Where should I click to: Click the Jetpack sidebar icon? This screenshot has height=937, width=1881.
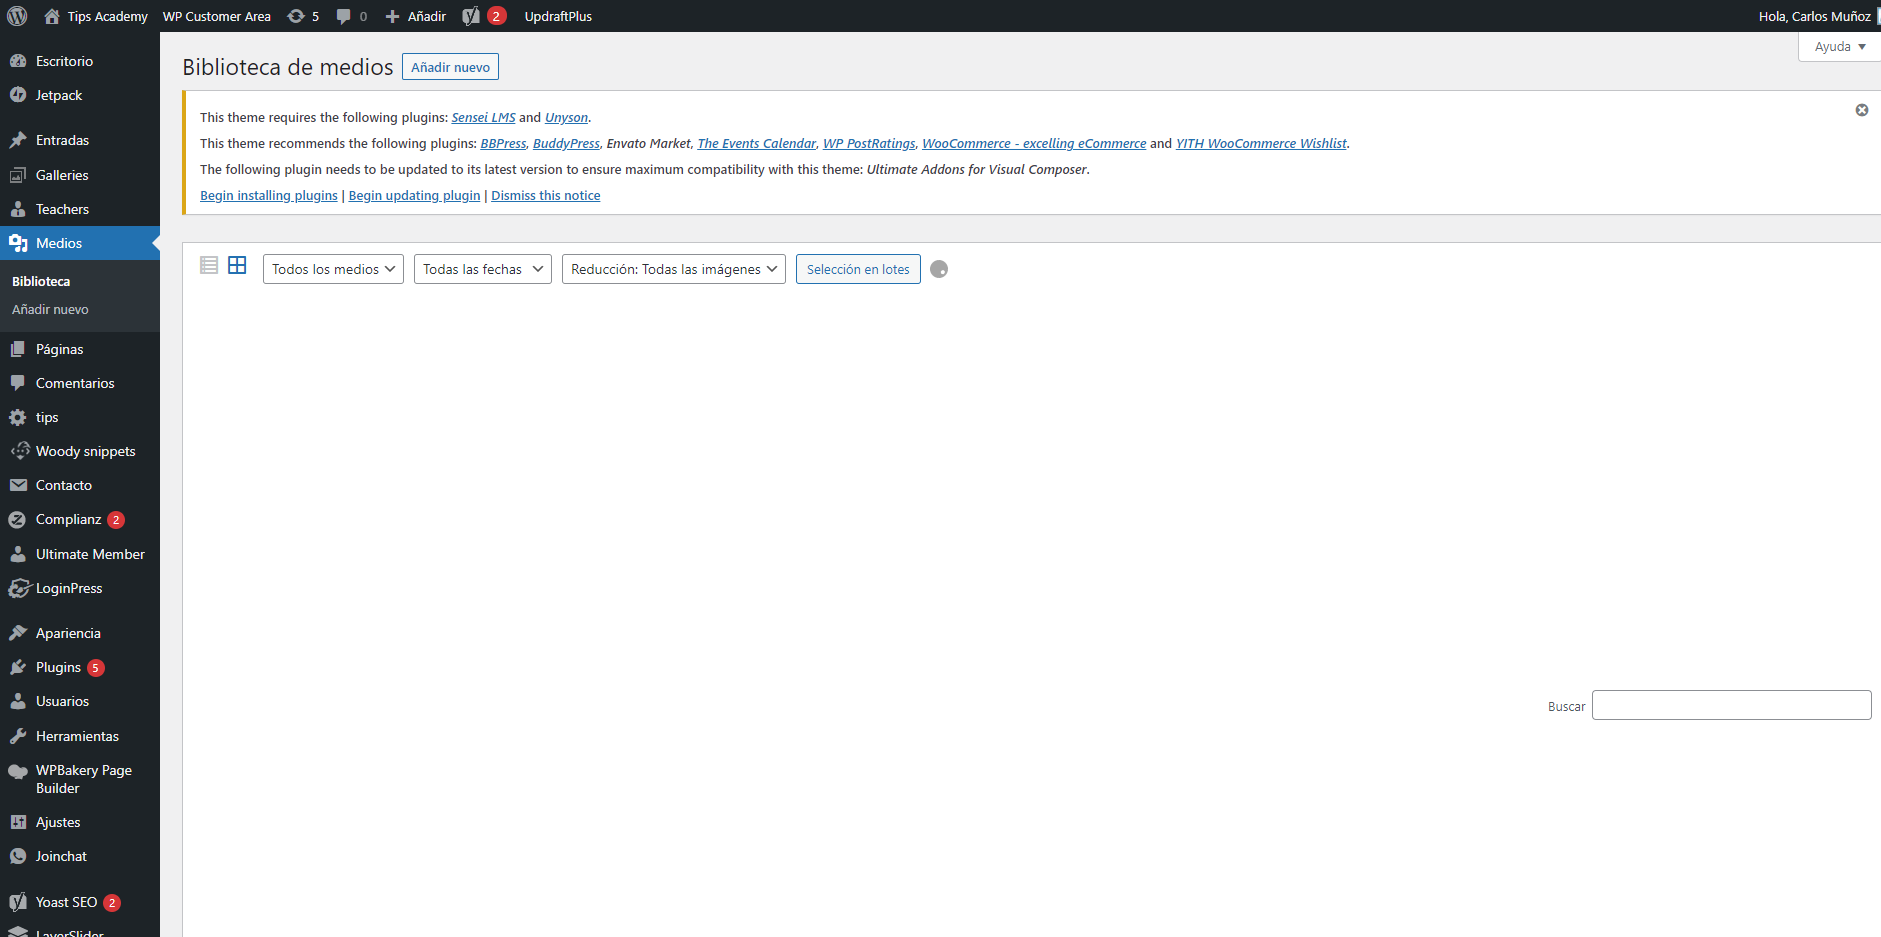pyautogui.click(x=18, y=95)
